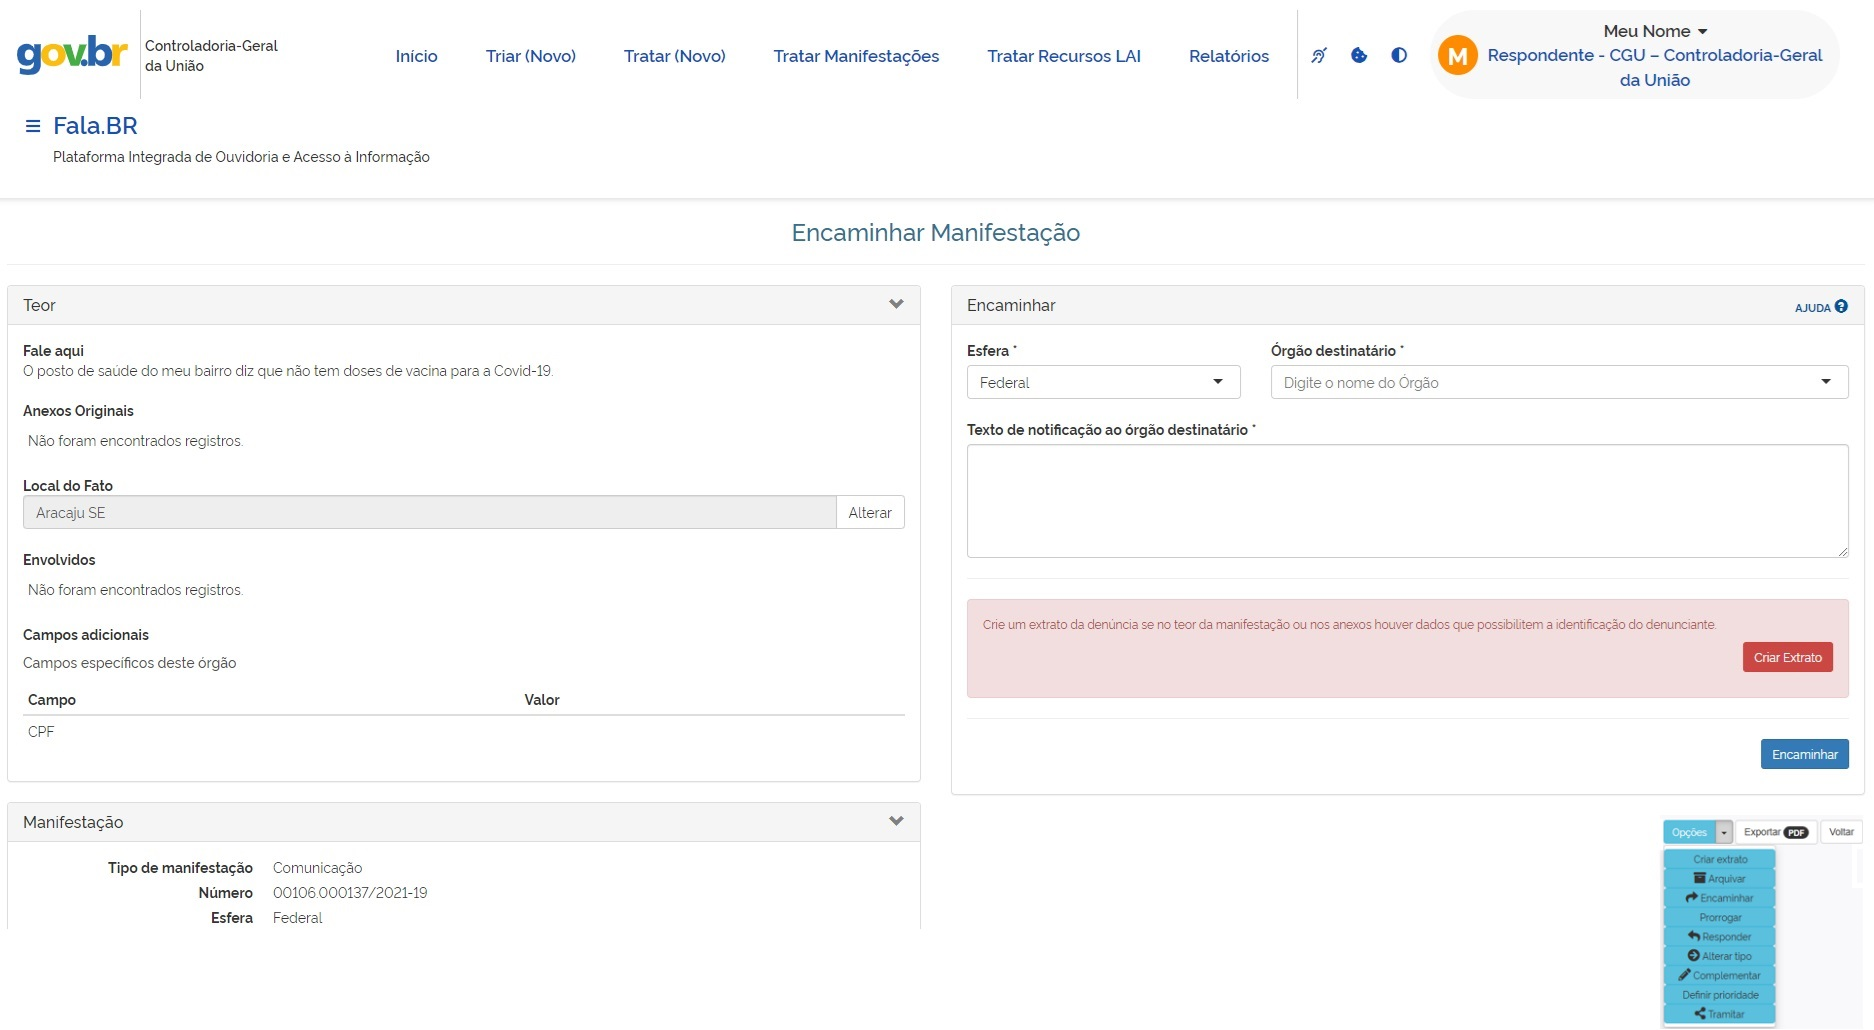Open the Relatórios menu item

pos(1228,56)
